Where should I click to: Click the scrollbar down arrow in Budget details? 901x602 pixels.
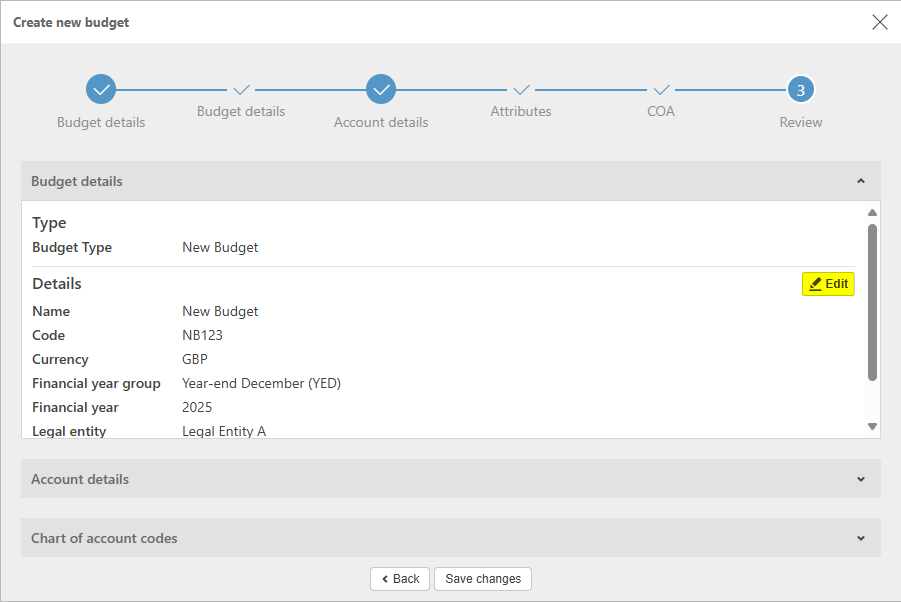tap(872, 426)
